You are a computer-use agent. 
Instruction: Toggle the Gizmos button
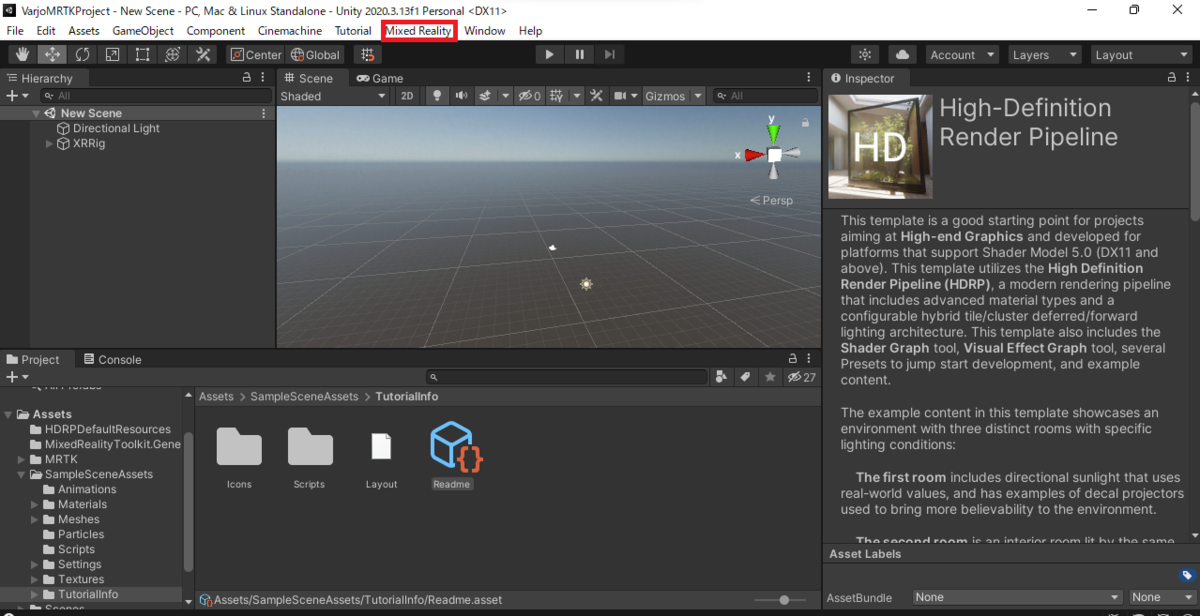pos(665,96)
